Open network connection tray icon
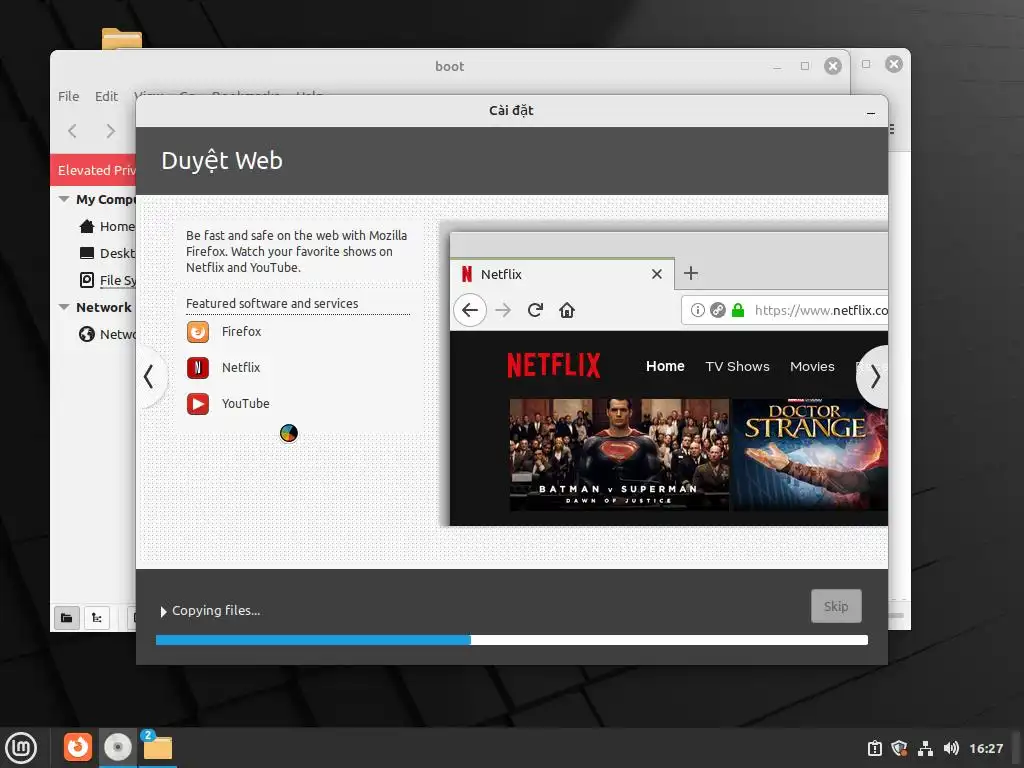Image resolution: width=1024 pixels, height=768 pixels. click(925, 748)
